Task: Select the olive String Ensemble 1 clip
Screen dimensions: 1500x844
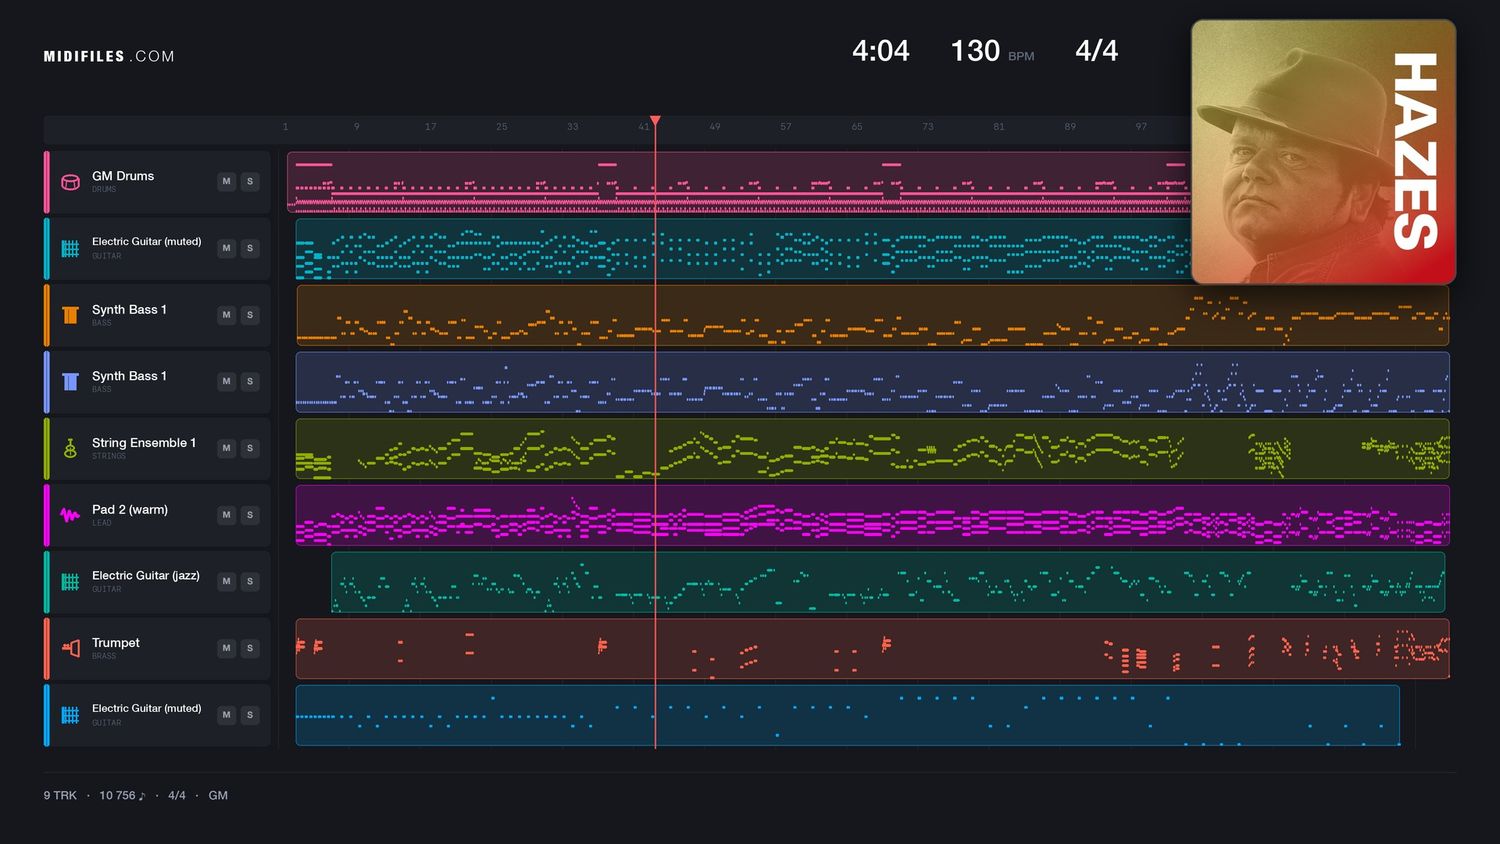Action: (872, 448)
